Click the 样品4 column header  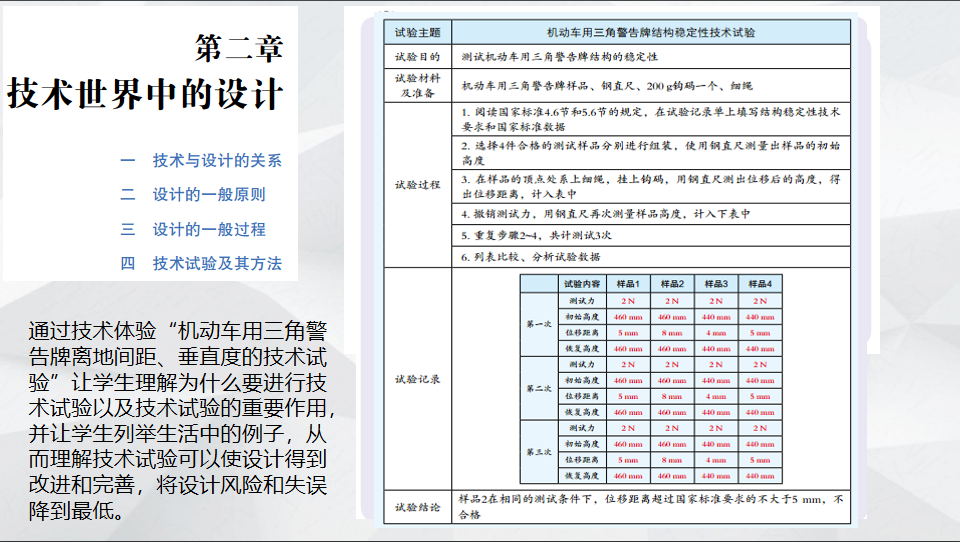[x=759, y=284]
